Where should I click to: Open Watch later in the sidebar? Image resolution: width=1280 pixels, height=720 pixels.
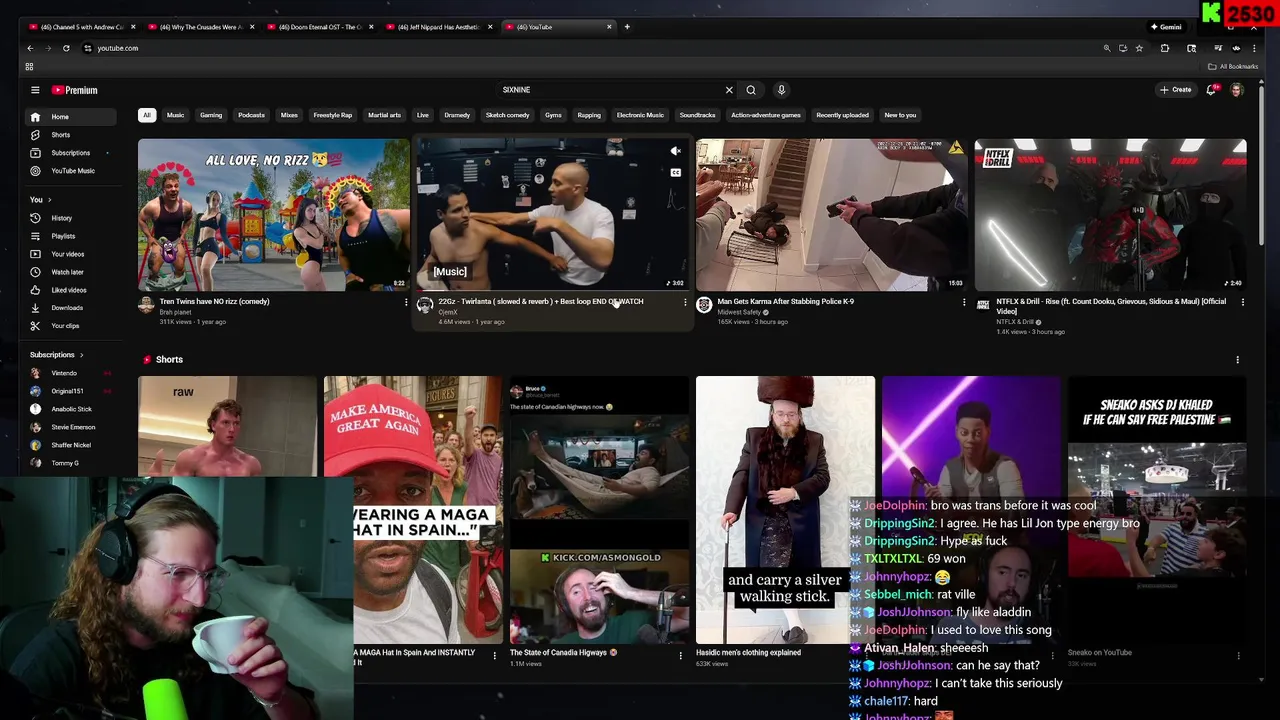[72, 272]
